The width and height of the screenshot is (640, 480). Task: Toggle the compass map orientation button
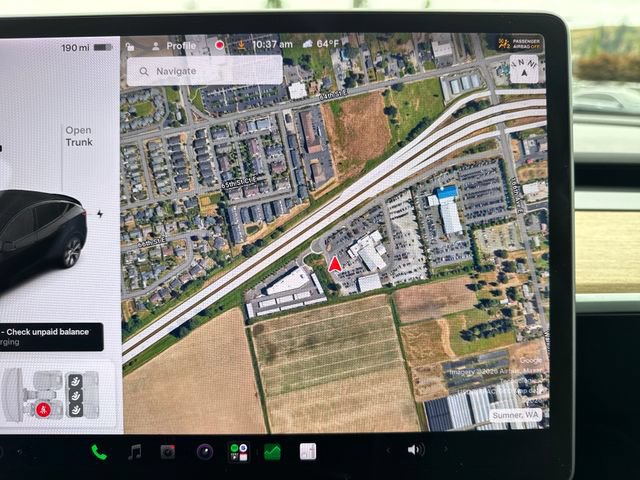[x=524, y=69]
